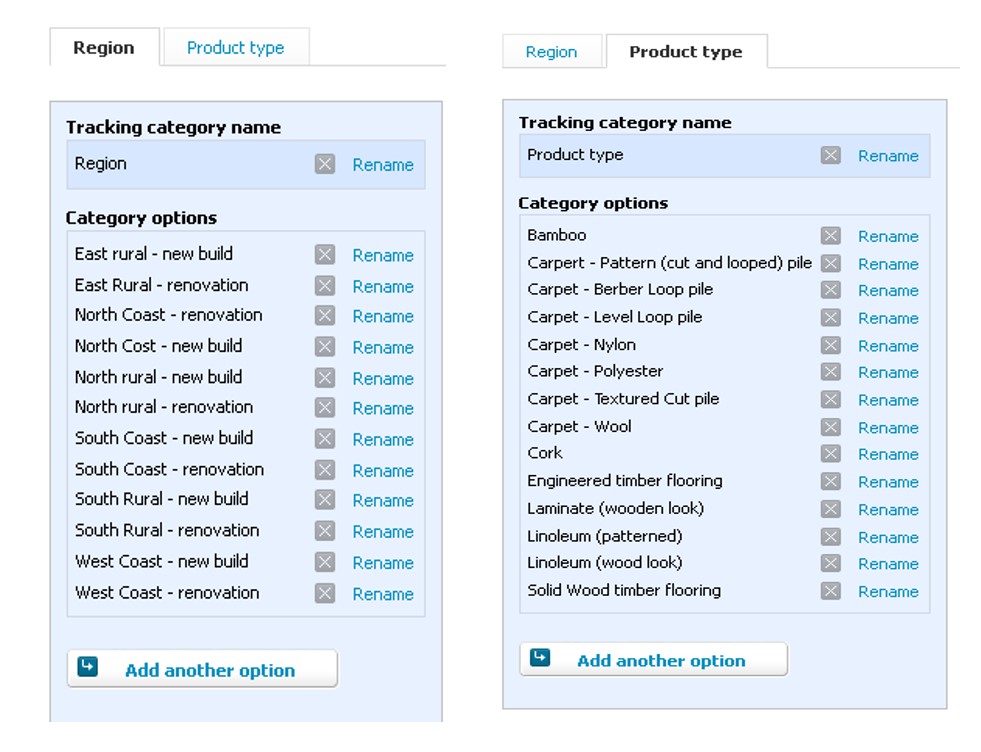Delete the 'South Rural - renovation' region option

tap(325, 531)
